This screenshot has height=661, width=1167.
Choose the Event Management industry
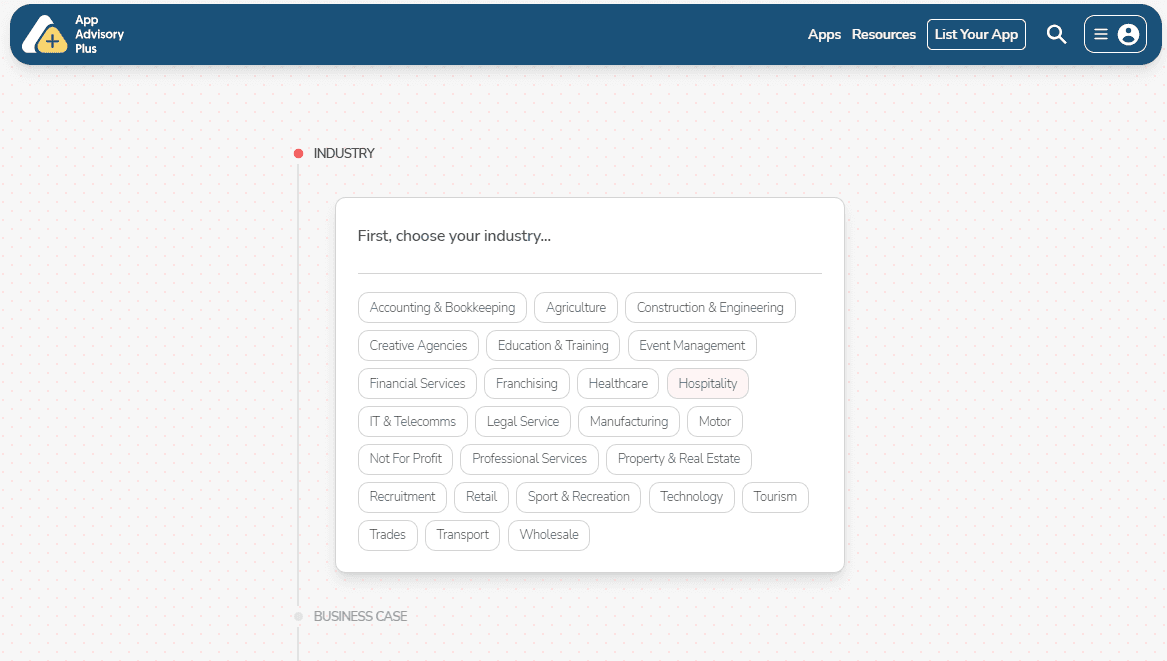pyautogui.click(x=692, y=346)
